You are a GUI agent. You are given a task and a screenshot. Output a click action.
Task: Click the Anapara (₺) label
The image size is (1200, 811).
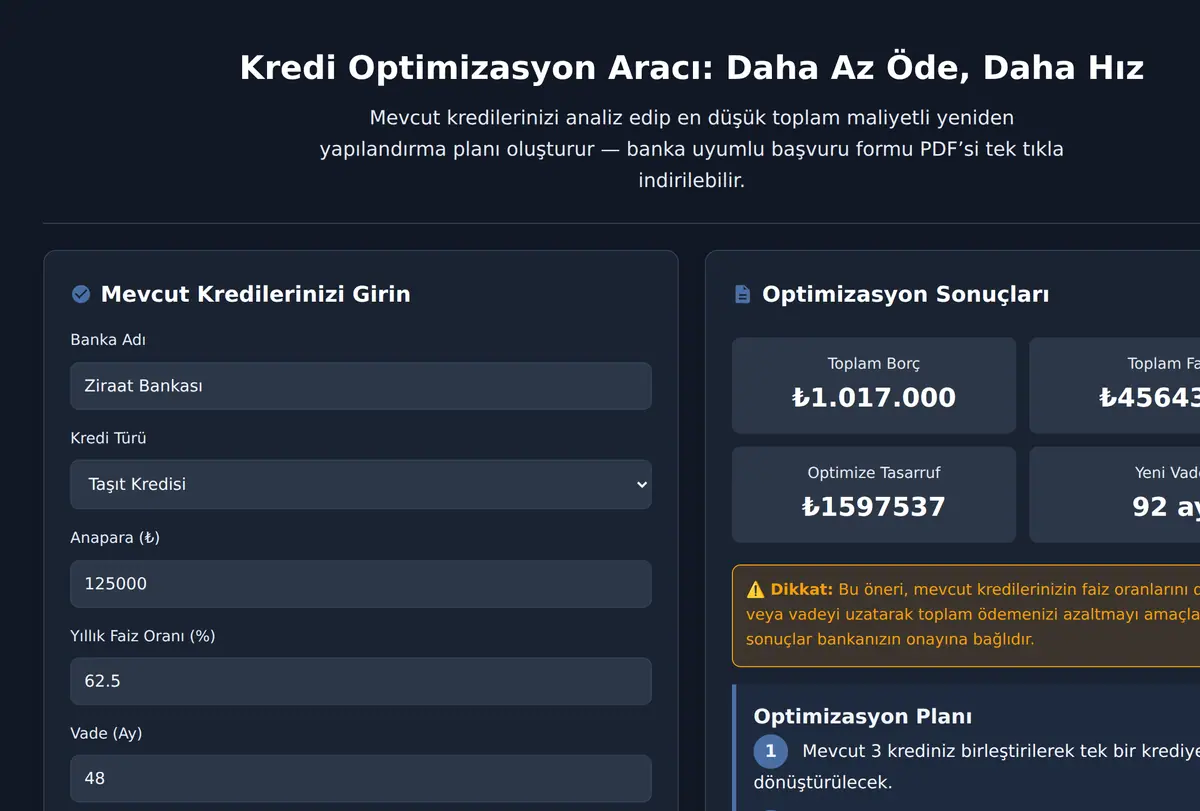[x=115, y=538]
